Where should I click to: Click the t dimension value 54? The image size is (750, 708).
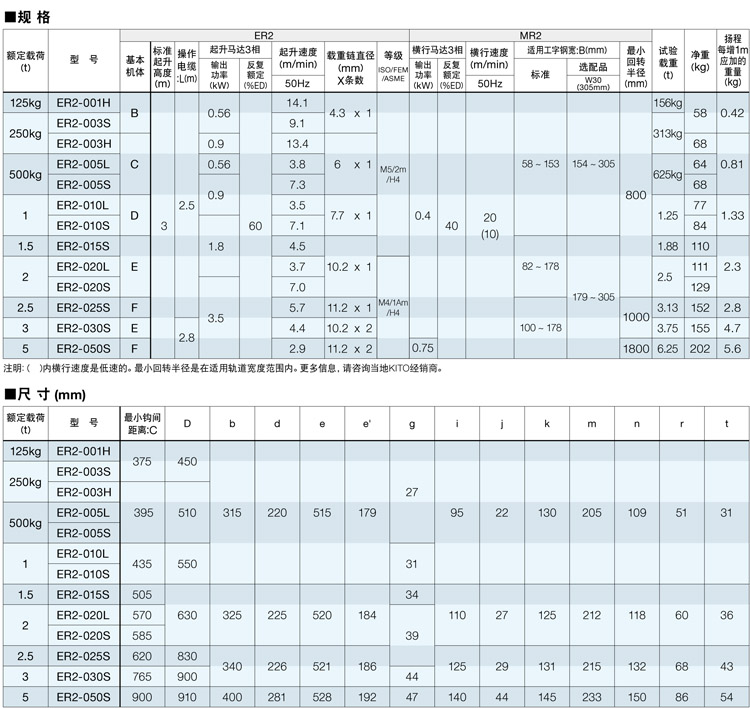pyautogui.click(x=727, y=697)
